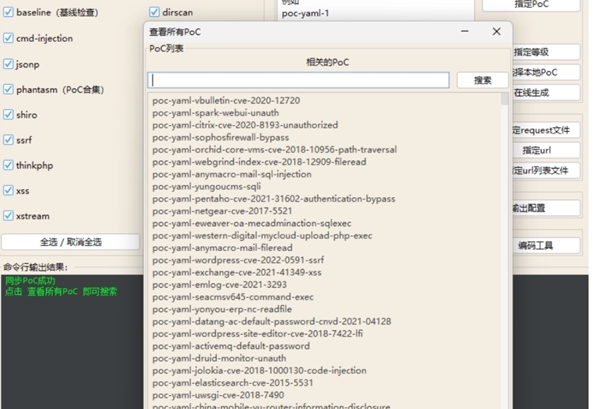The width and height of the screenshot is (600, 409).
Task: Select poc-yaml-anymacro-mail-fileread
Action: 222,248
